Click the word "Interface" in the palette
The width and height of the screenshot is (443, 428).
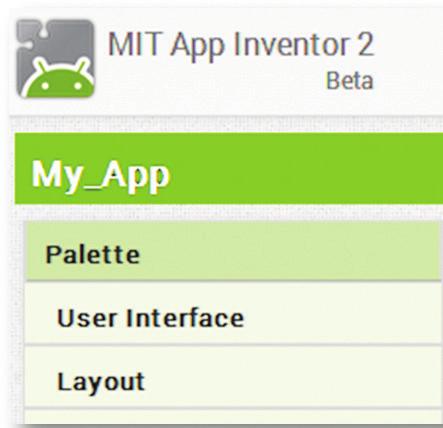185,318
